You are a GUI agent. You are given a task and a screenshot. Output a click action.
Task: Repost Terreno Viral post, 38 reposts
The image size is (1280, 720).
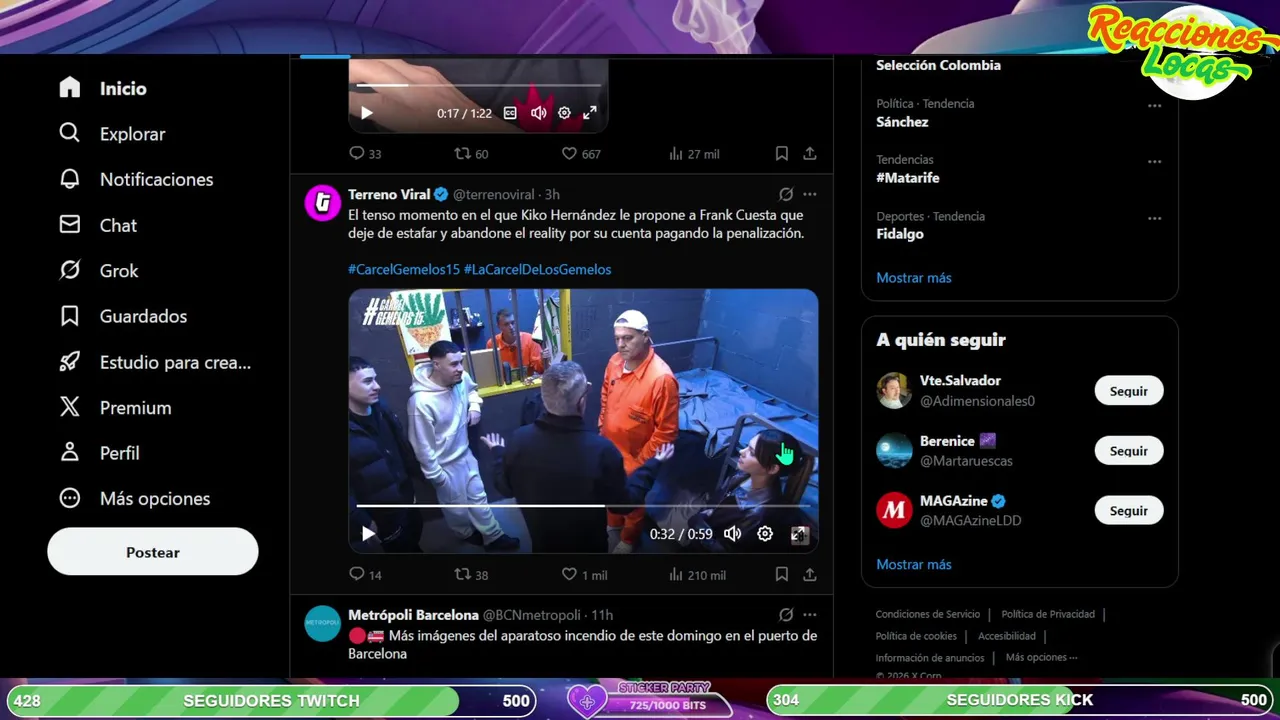471,575
